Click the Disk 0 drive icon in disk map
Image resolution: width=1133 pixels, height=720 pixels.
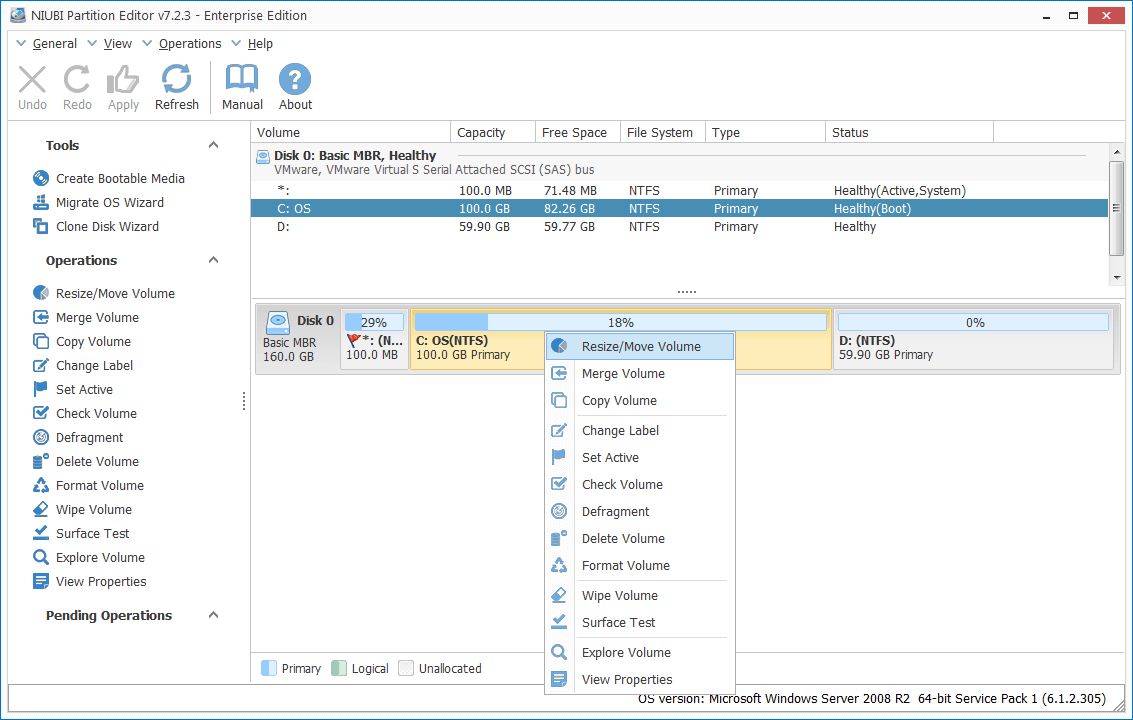tap(277, 322)
